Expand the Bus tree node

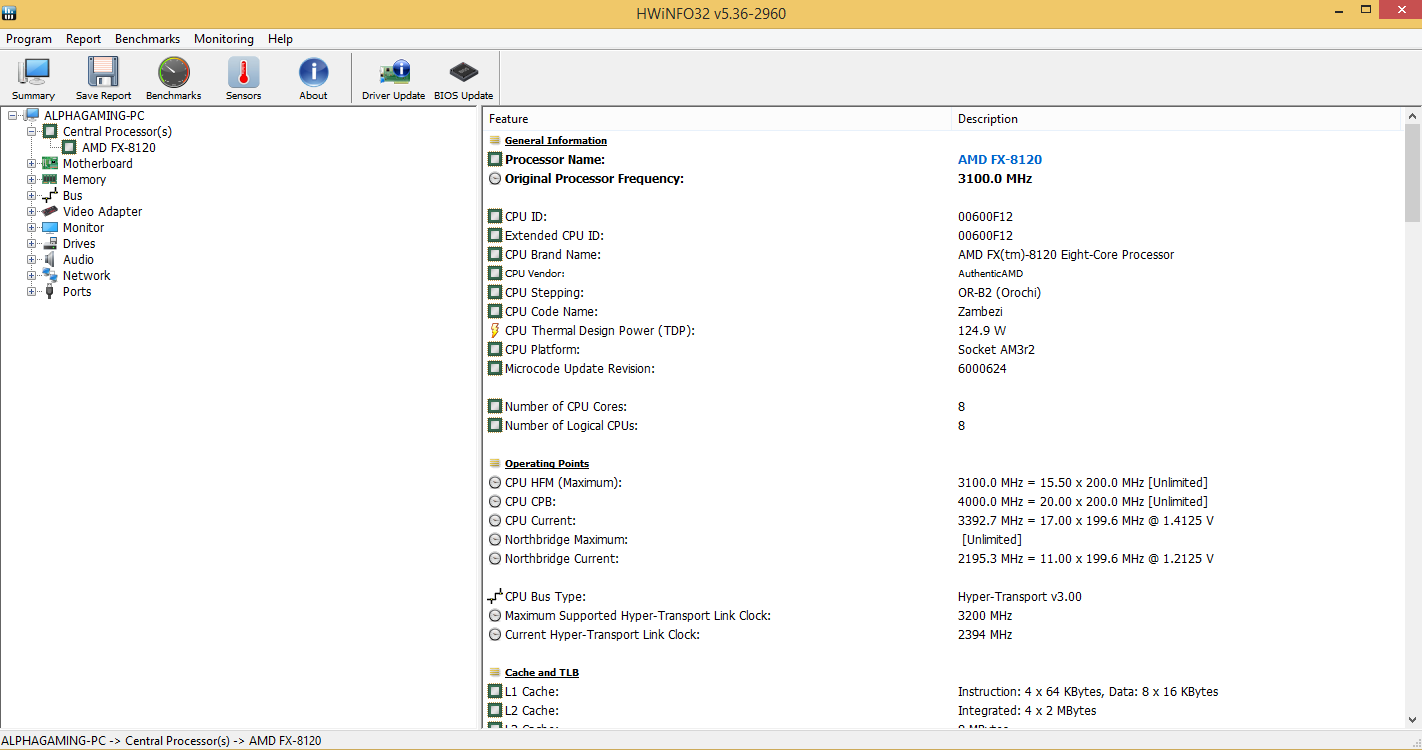click(31, 195)
